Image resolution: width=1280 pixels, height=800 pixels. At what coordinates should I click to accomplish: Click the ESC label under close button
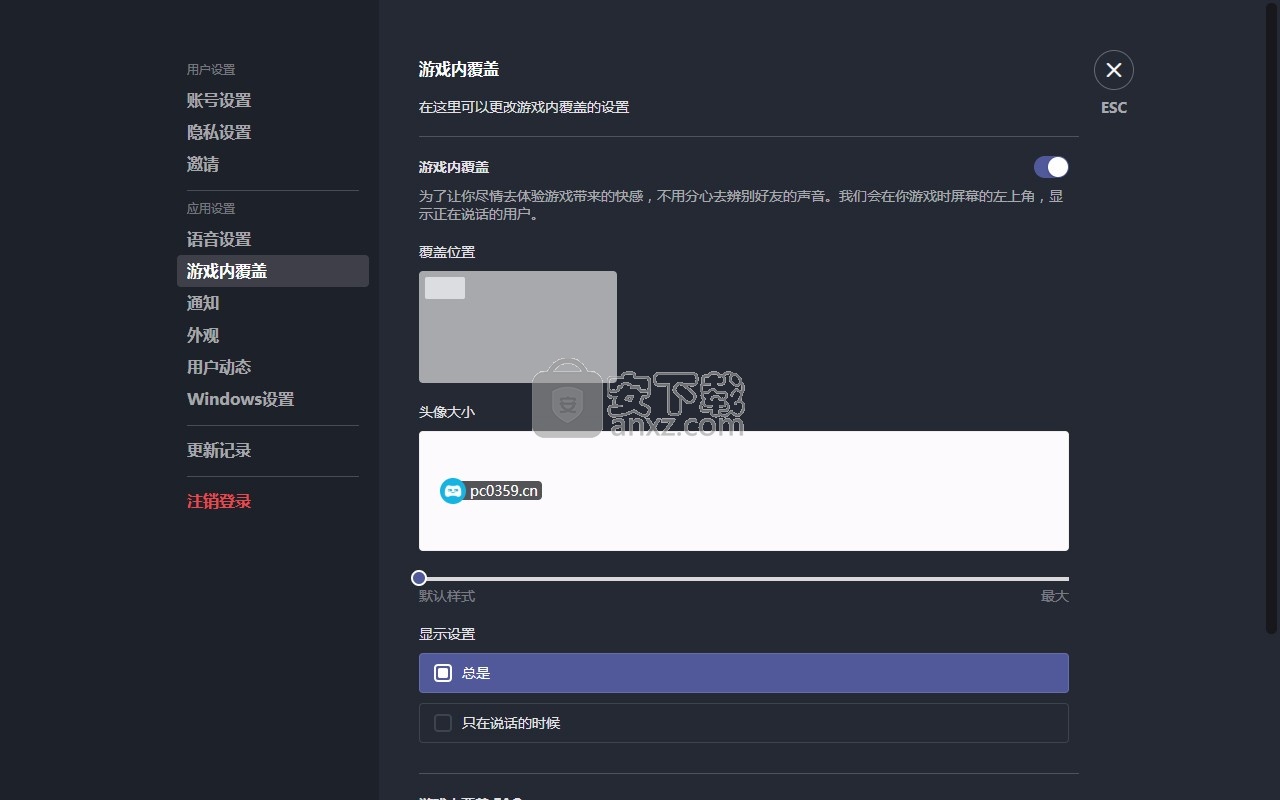coord(1114,108)
